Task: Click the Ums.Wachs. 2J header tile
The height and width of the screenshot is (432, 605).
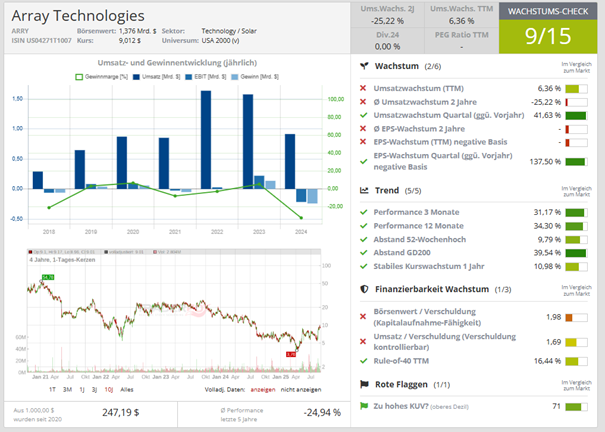Action: click(x=387, y=15)
